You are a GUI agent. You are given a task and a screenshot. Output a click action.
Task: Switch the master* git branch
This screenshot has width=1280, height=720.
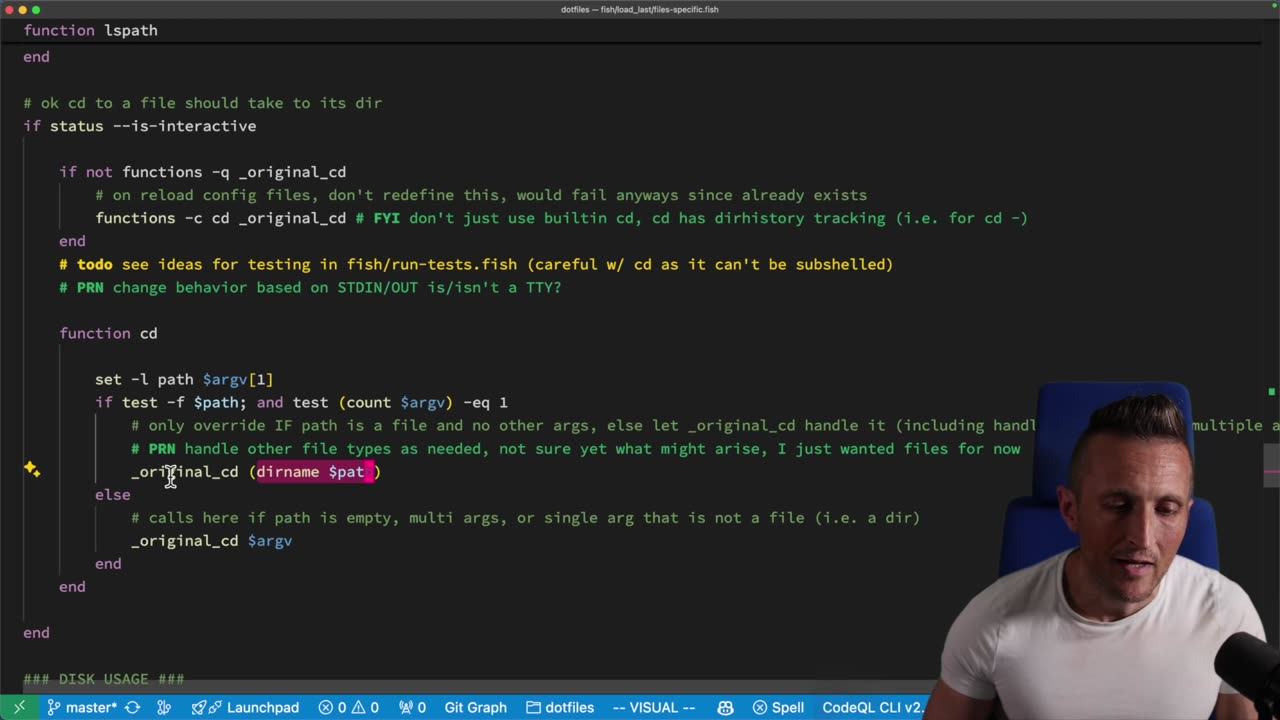click(x=81, y=707)
